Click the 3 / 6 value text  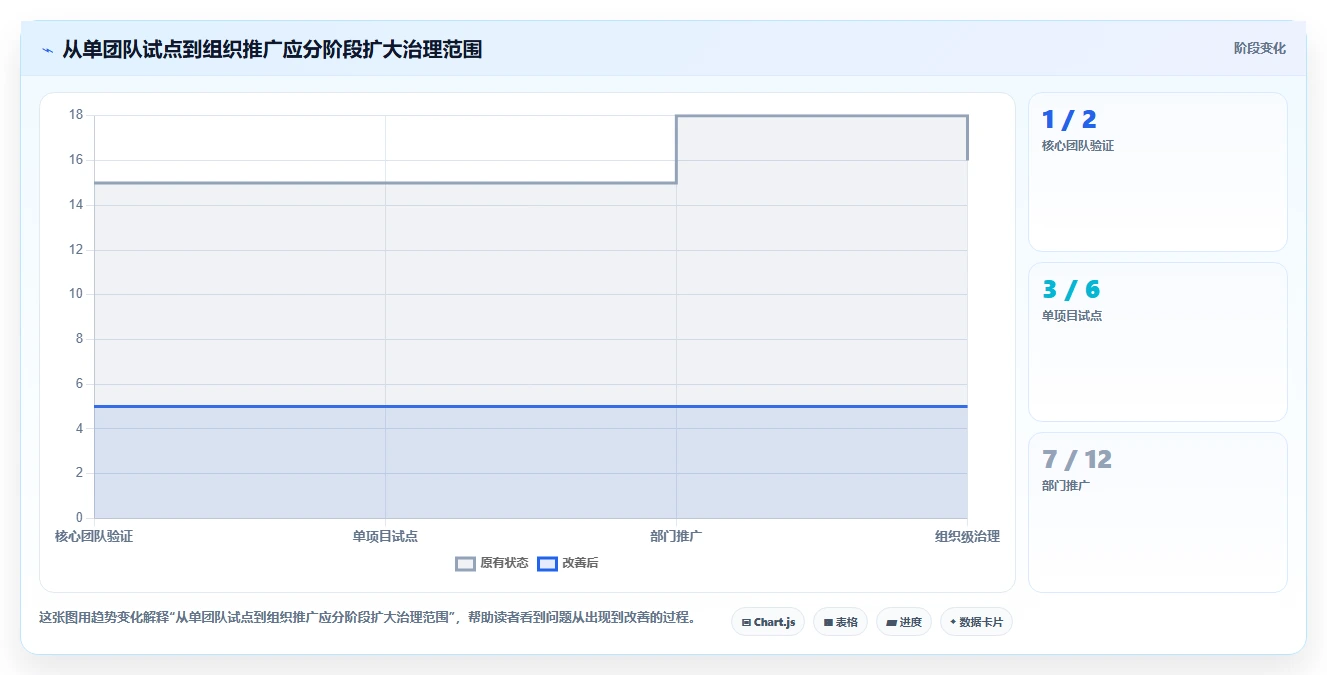pyautogui.click(x=1071, y=290)
